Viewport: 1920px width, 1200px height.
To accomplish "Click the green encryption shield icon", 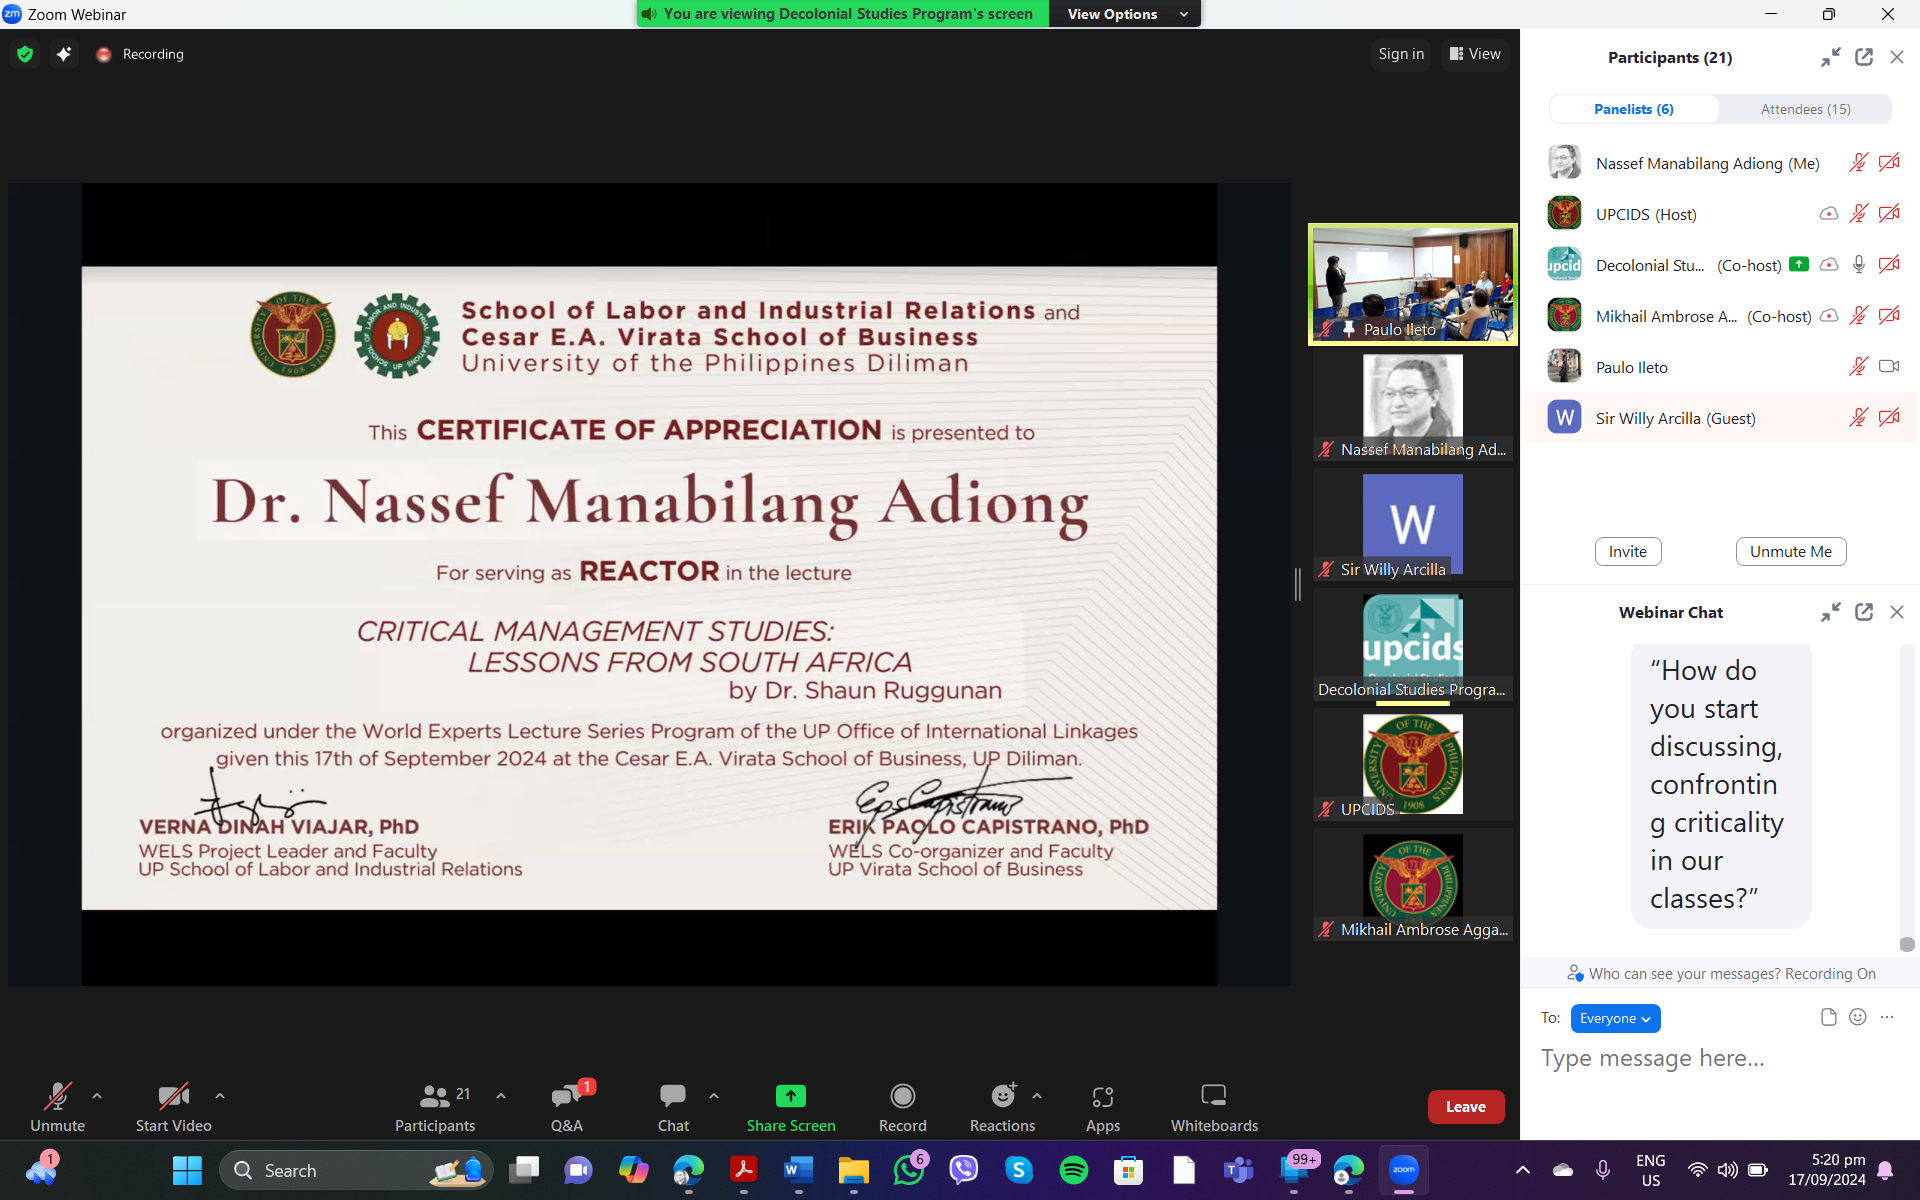I will tap(25, 54).
